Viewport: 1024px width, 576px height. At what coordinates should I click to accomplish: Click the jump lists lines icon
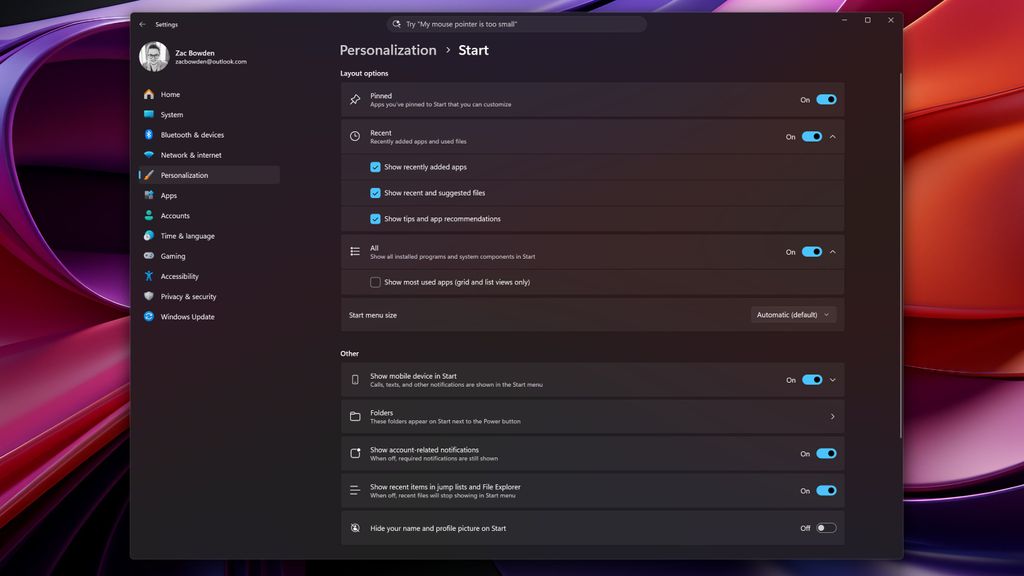tap(355, 490)
